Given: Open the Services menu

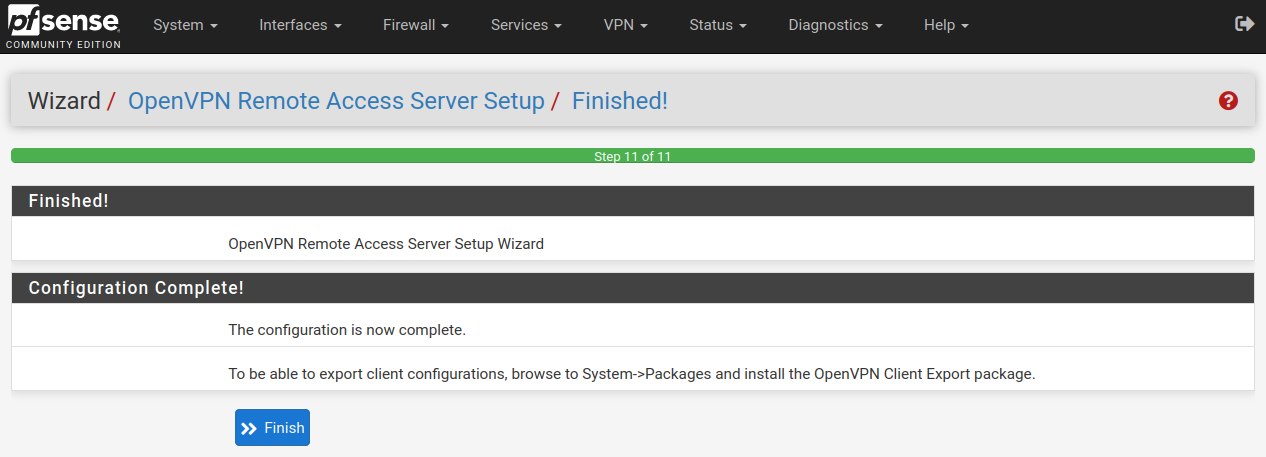Looking at the screenshot, I should [x=526, y=25].
